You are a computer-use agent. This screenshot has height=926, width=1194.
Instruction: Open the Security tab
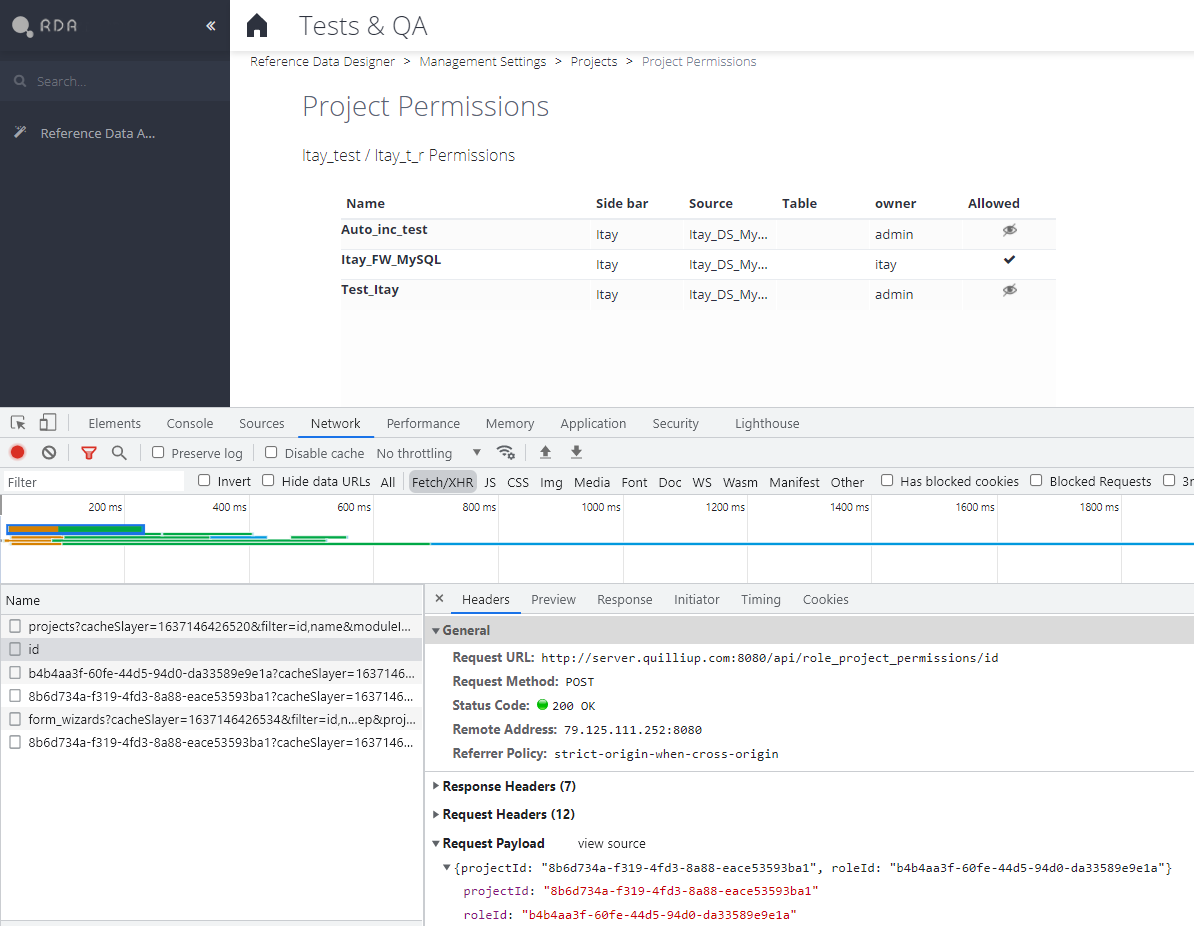[675, 423]
